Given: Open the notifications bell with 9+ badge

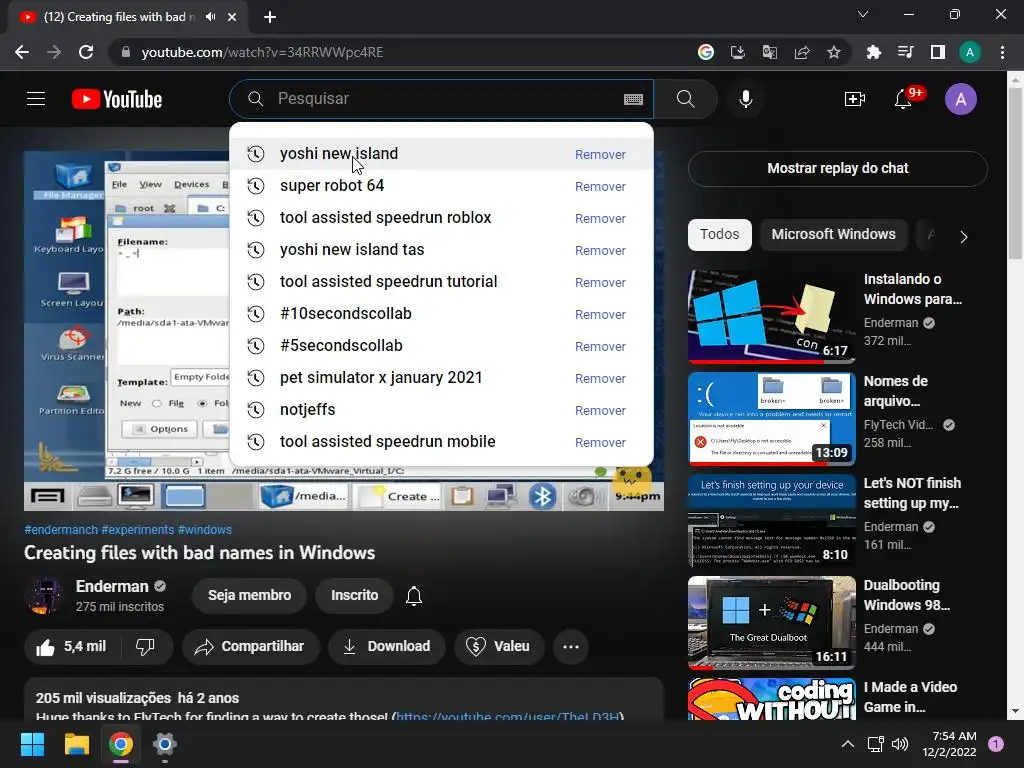Looking at the screenshot, I should (904, 99).
